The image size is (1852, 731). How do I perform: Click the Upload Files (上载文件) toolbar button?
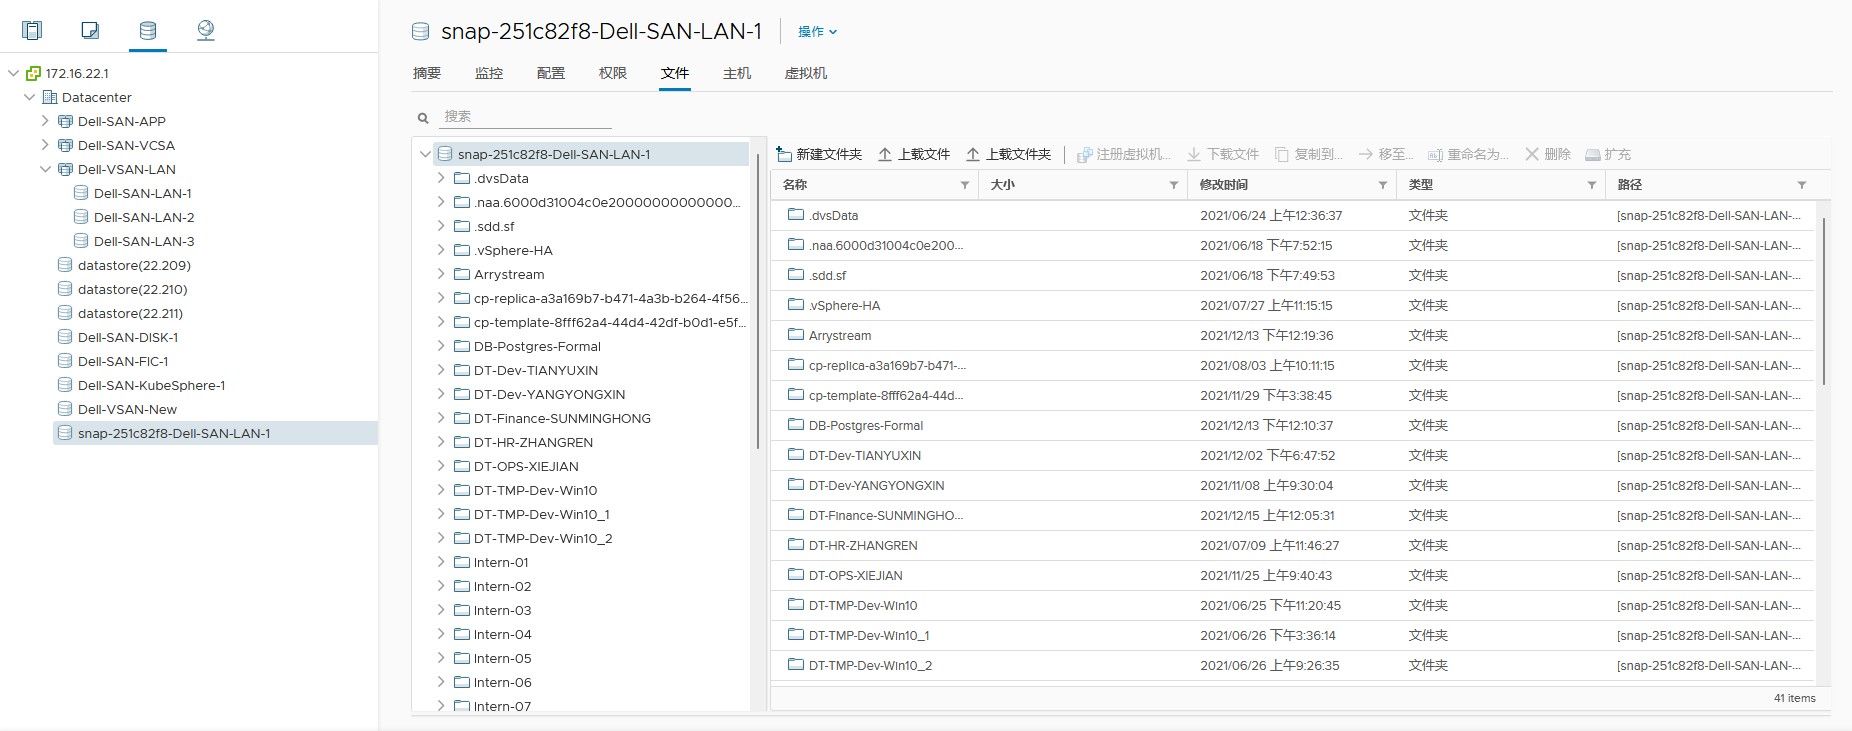click(x=914, y=154)
